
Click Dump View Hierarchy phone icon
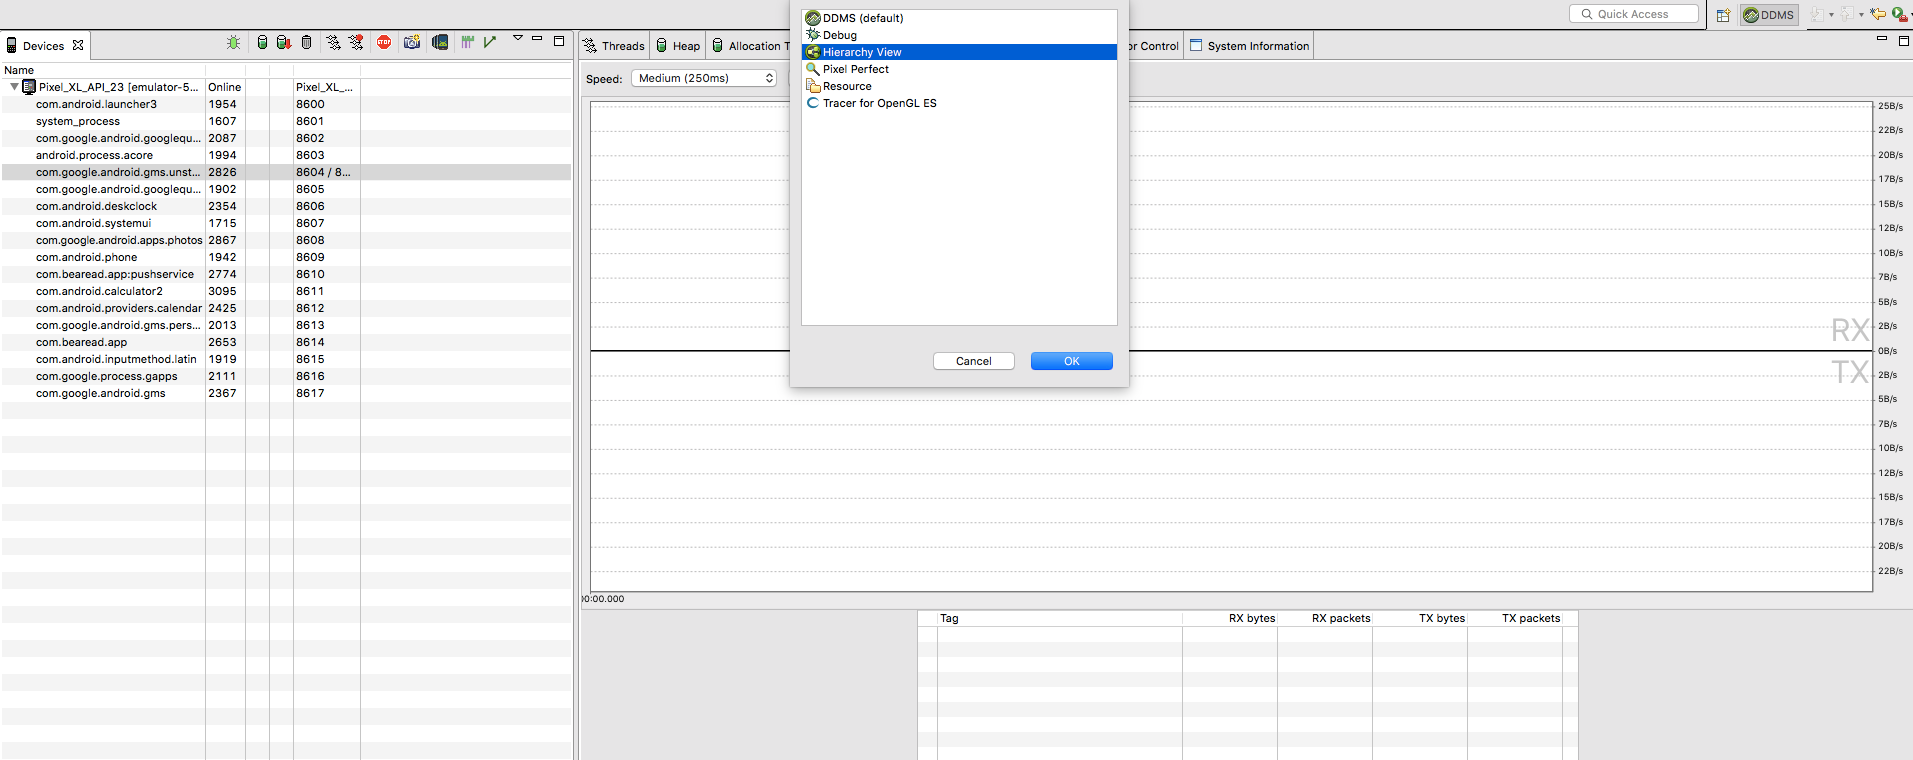440,42
